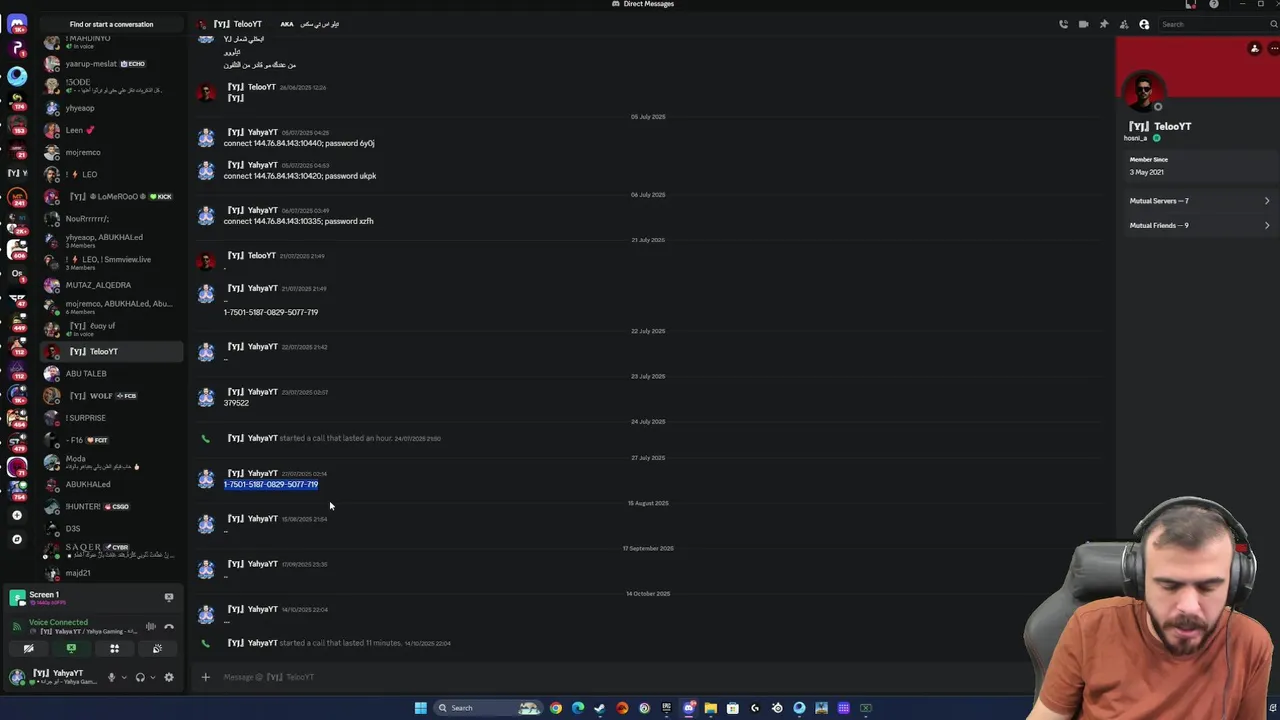Viewport: 1280px width, 720px height.
Task: Go to Discord home direct messages icon
Action: pos(17,24)
